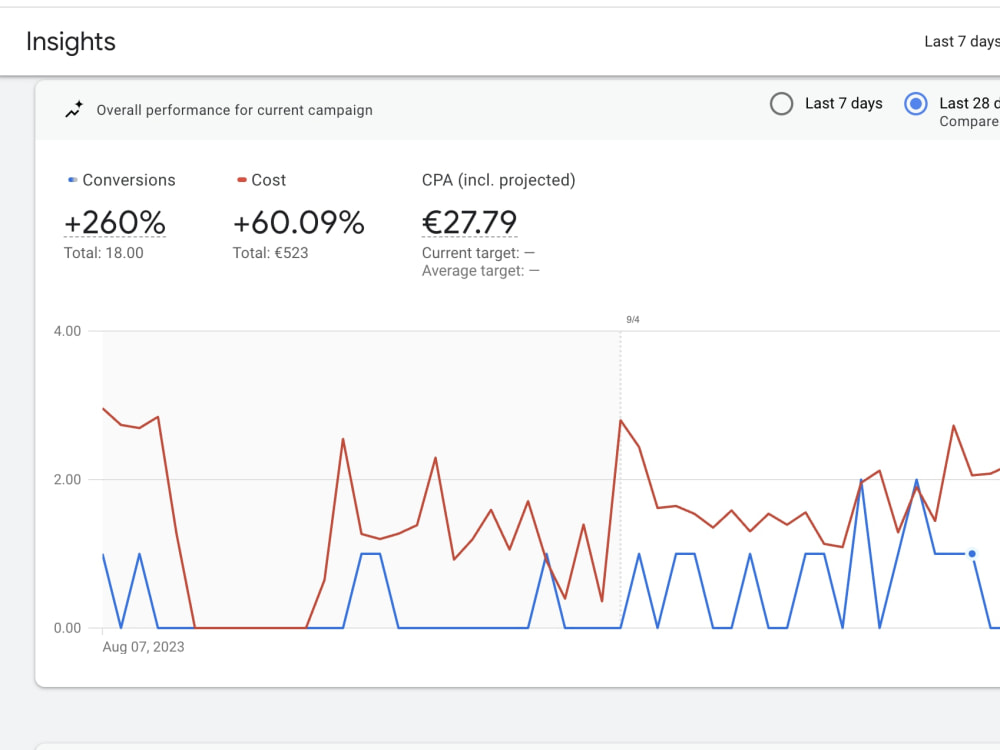Image resolution: width=1000 pixels, height=750 pixels.
Task: Click the Total: 18.00 conversions text
Action: [x=104, y=253]
